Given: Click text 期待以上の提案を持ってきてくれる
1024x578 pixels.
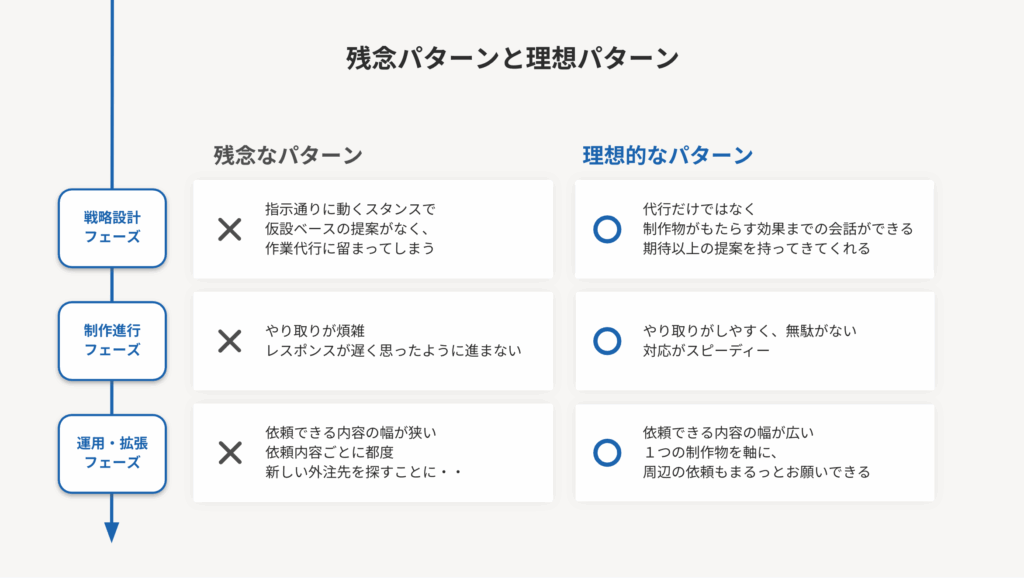Looking at the screenshot, I should [x=756, y=248].
